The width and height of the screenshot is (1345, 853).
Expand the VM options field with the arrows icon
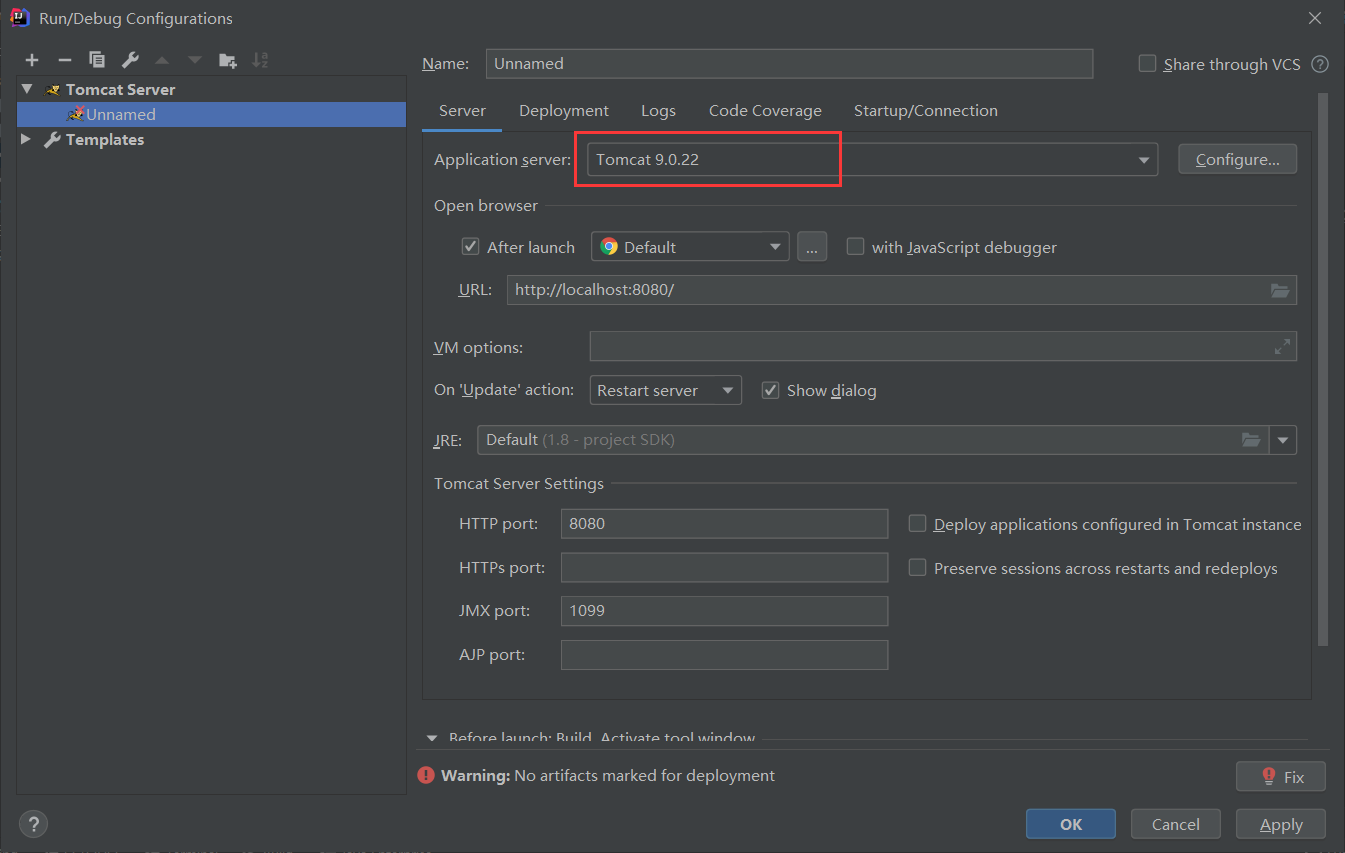pos(1282,347)
